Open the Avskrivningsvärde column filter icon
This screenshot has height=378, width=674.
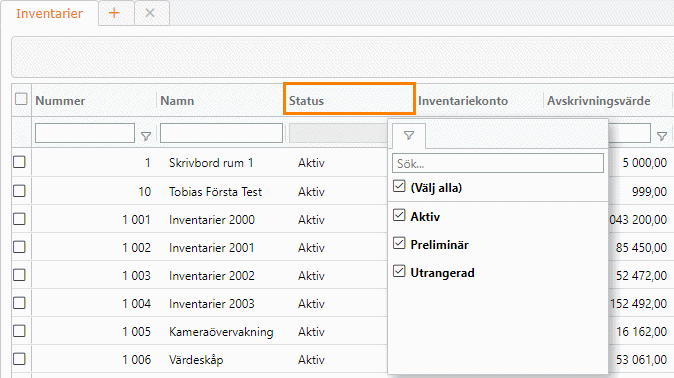pyautogui.click(x=662, y=136)
